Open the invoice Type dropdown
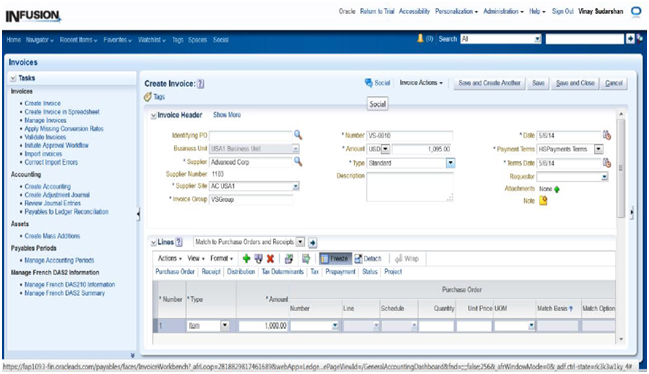Image resolution: width=649 pixels, height=374 pixels. [450, 163]
